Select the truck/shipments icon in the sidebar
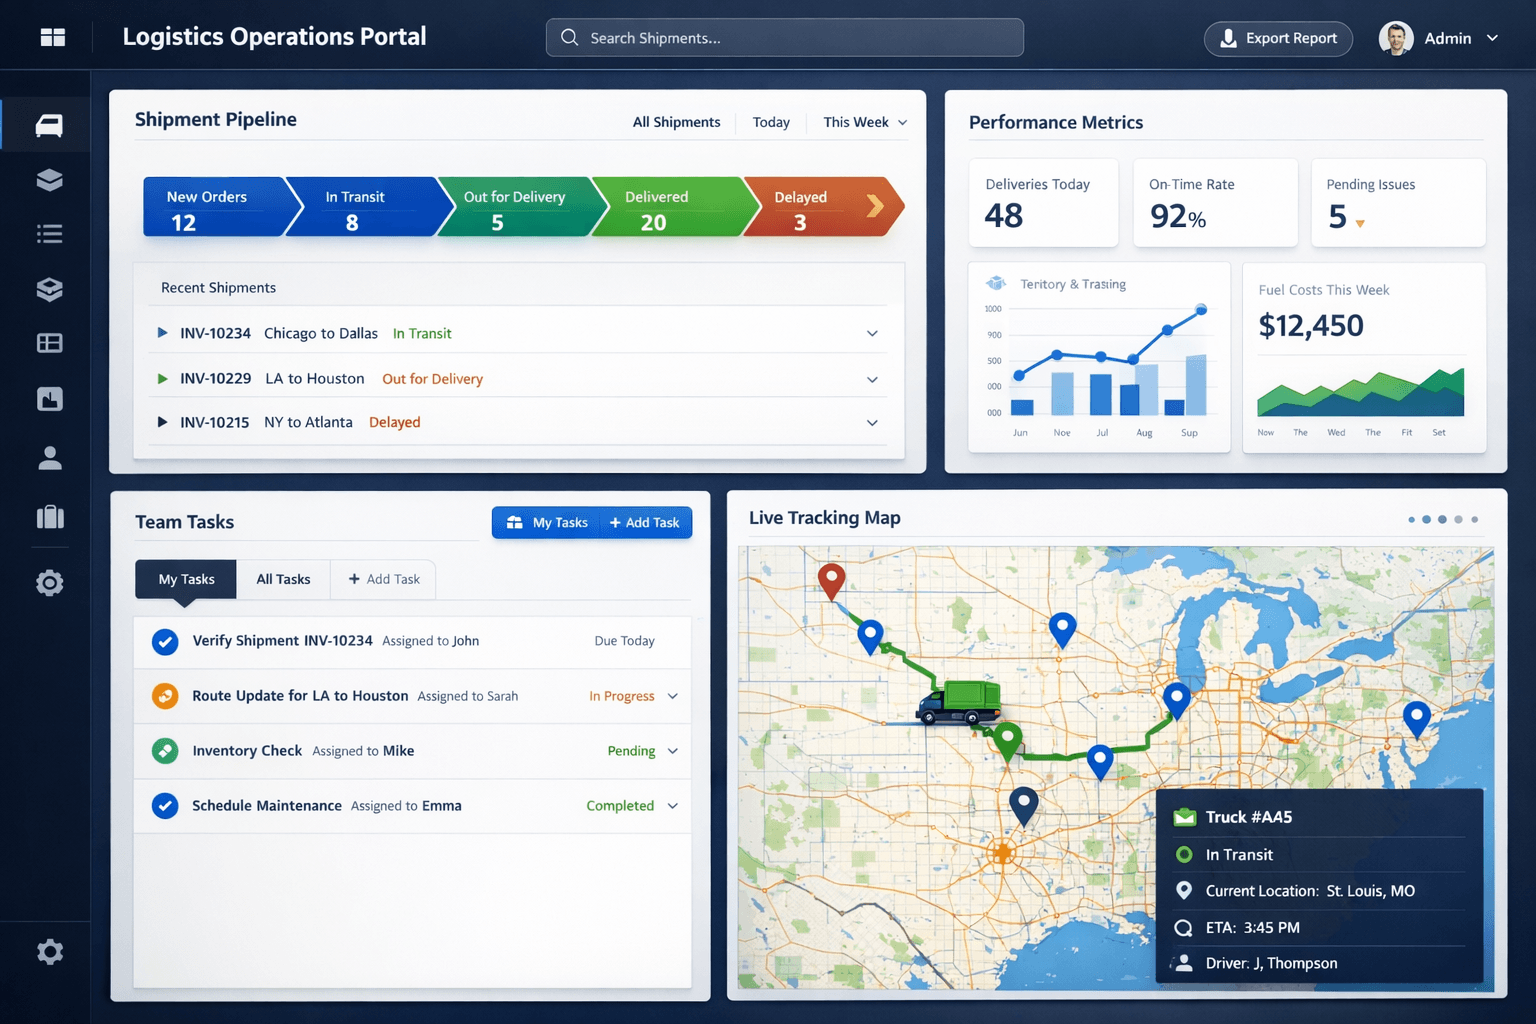 pyautogui.click(x=49, y=124)
